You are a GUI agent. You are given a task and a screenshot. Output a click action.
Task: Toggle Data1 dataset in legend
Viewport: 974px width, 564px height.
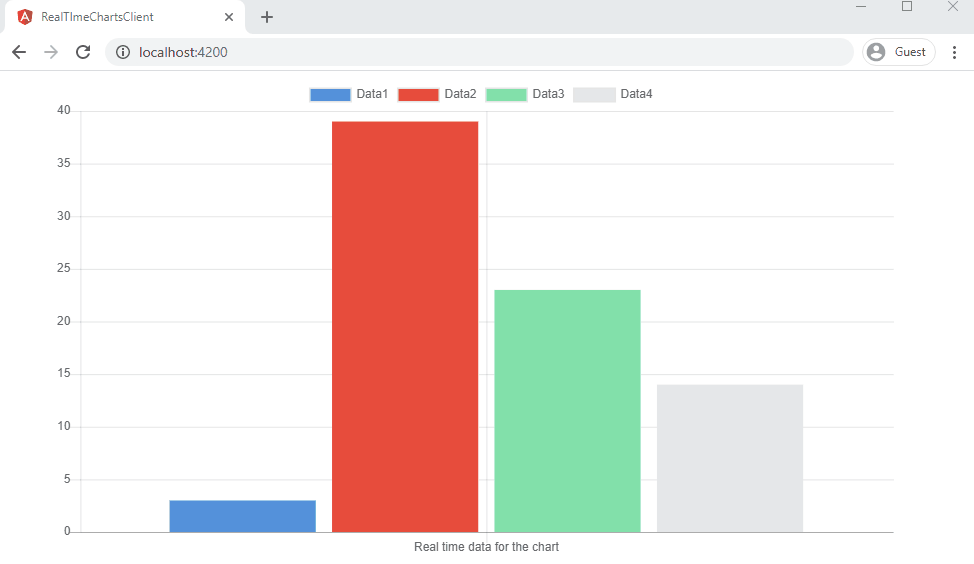click(330, 95)
